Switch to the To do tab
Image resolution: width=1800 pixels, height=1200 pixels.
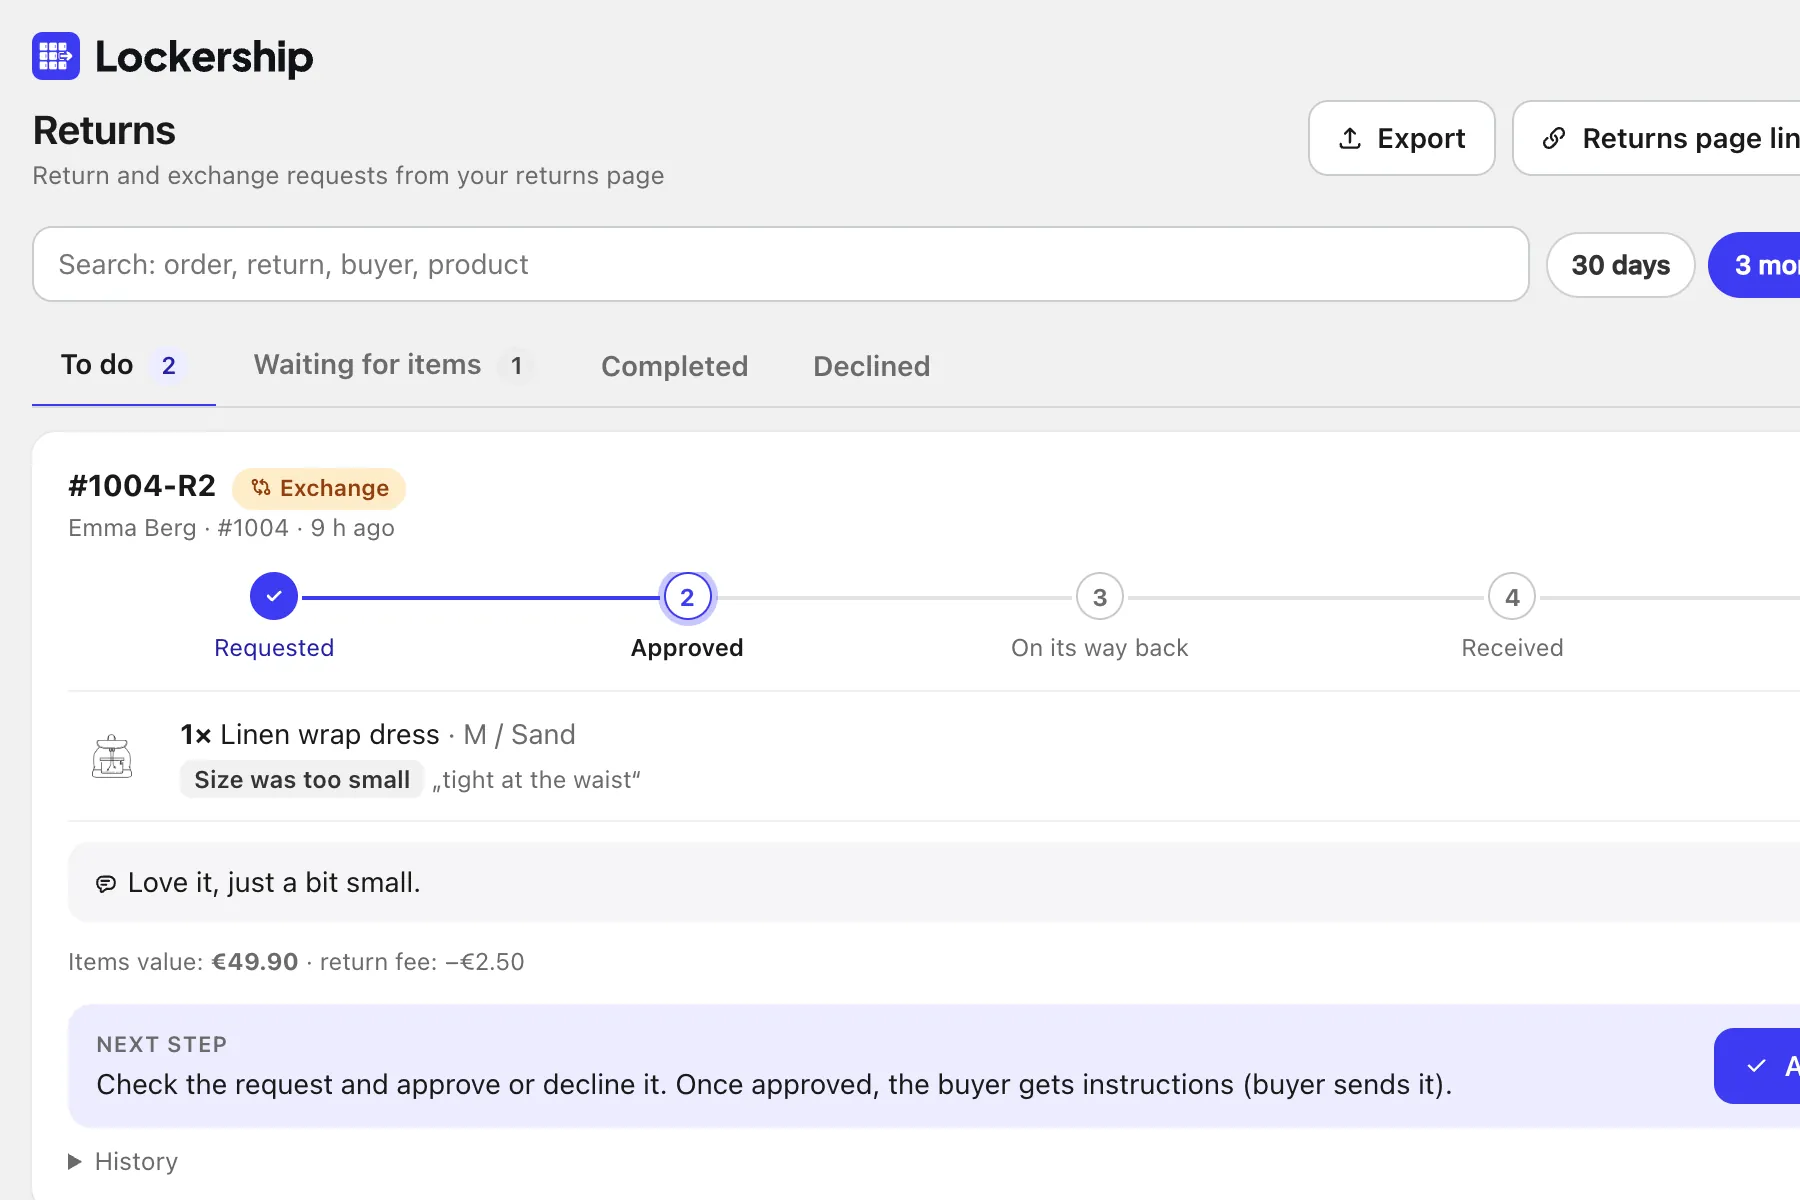point(124,366)
